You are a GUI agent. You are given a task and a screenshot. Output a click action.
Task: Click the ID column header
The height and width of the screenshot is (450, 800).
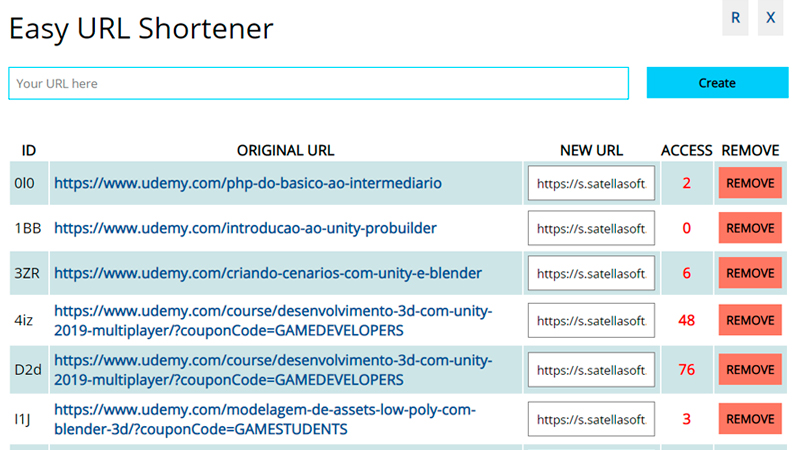29,151
